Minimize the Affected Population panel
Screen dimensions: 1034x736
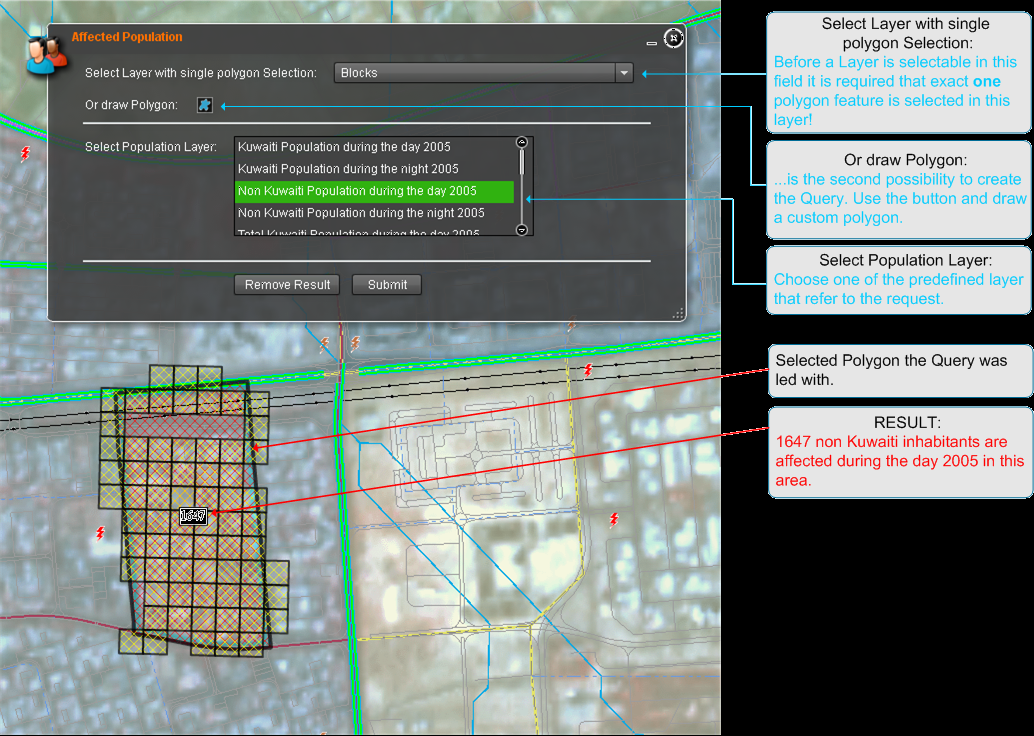pyautogui.click(x=652, y=43)
